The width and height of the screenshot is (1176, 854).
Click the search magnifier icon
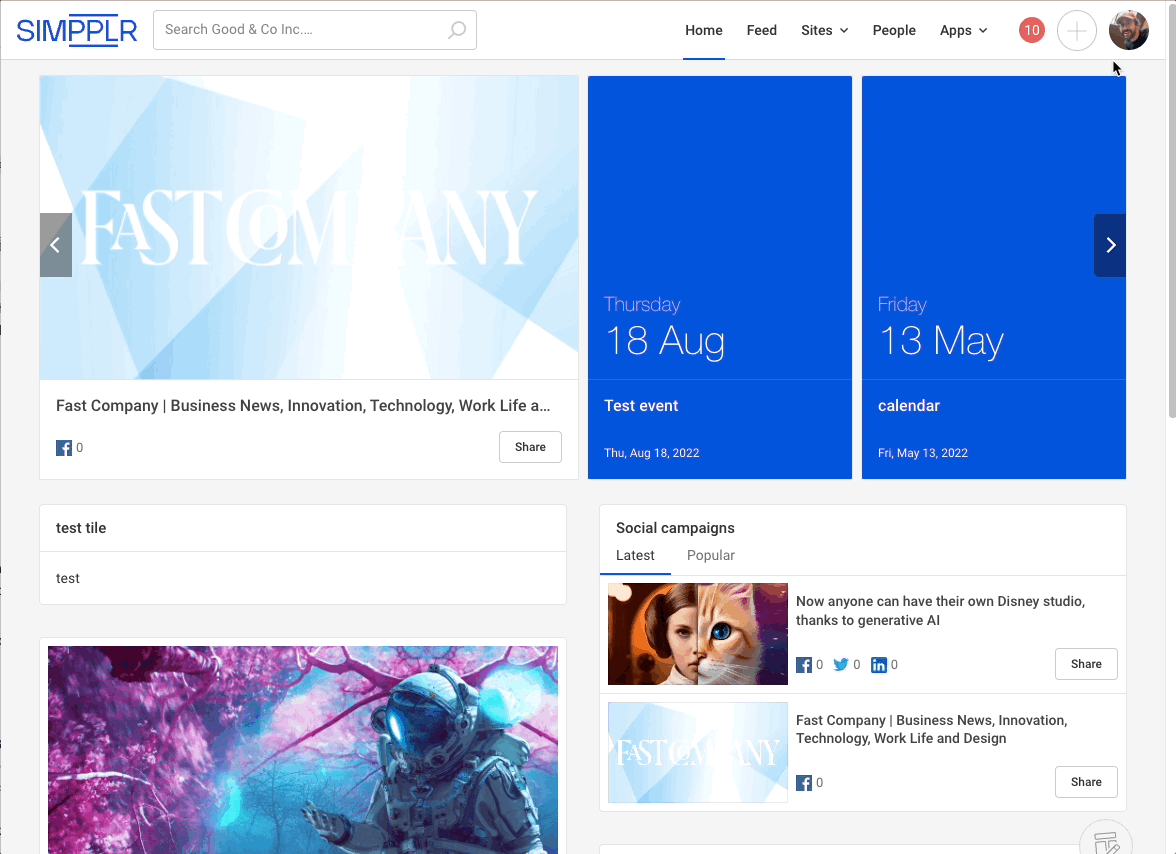point(457,30)
